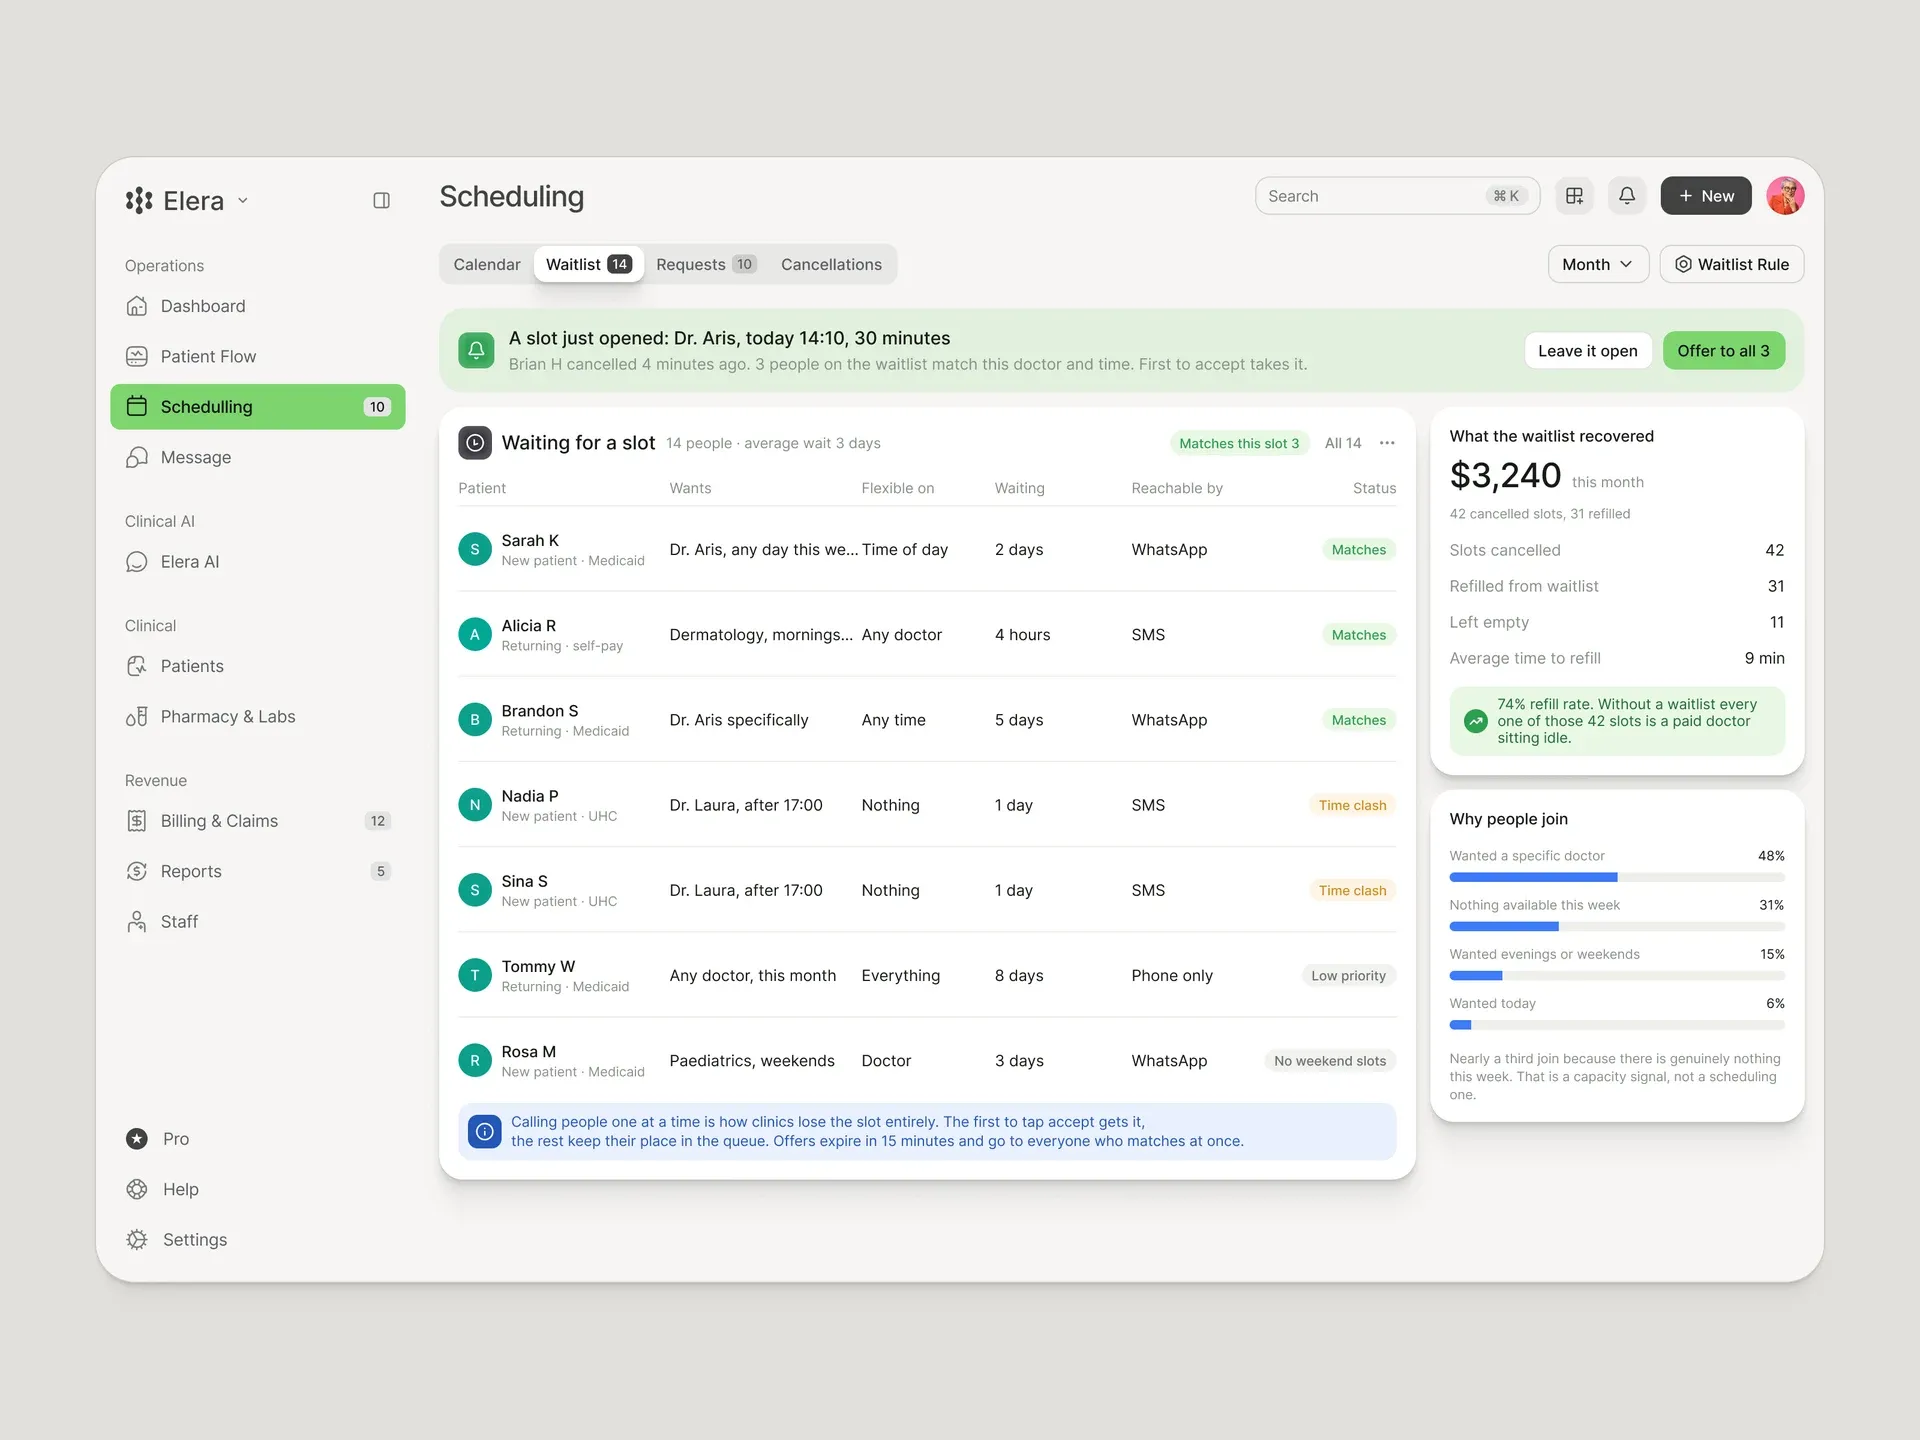The image size is (1920, 1440).
Task: Click Alicia R Matches status badge
Action: pos(1358,635)
